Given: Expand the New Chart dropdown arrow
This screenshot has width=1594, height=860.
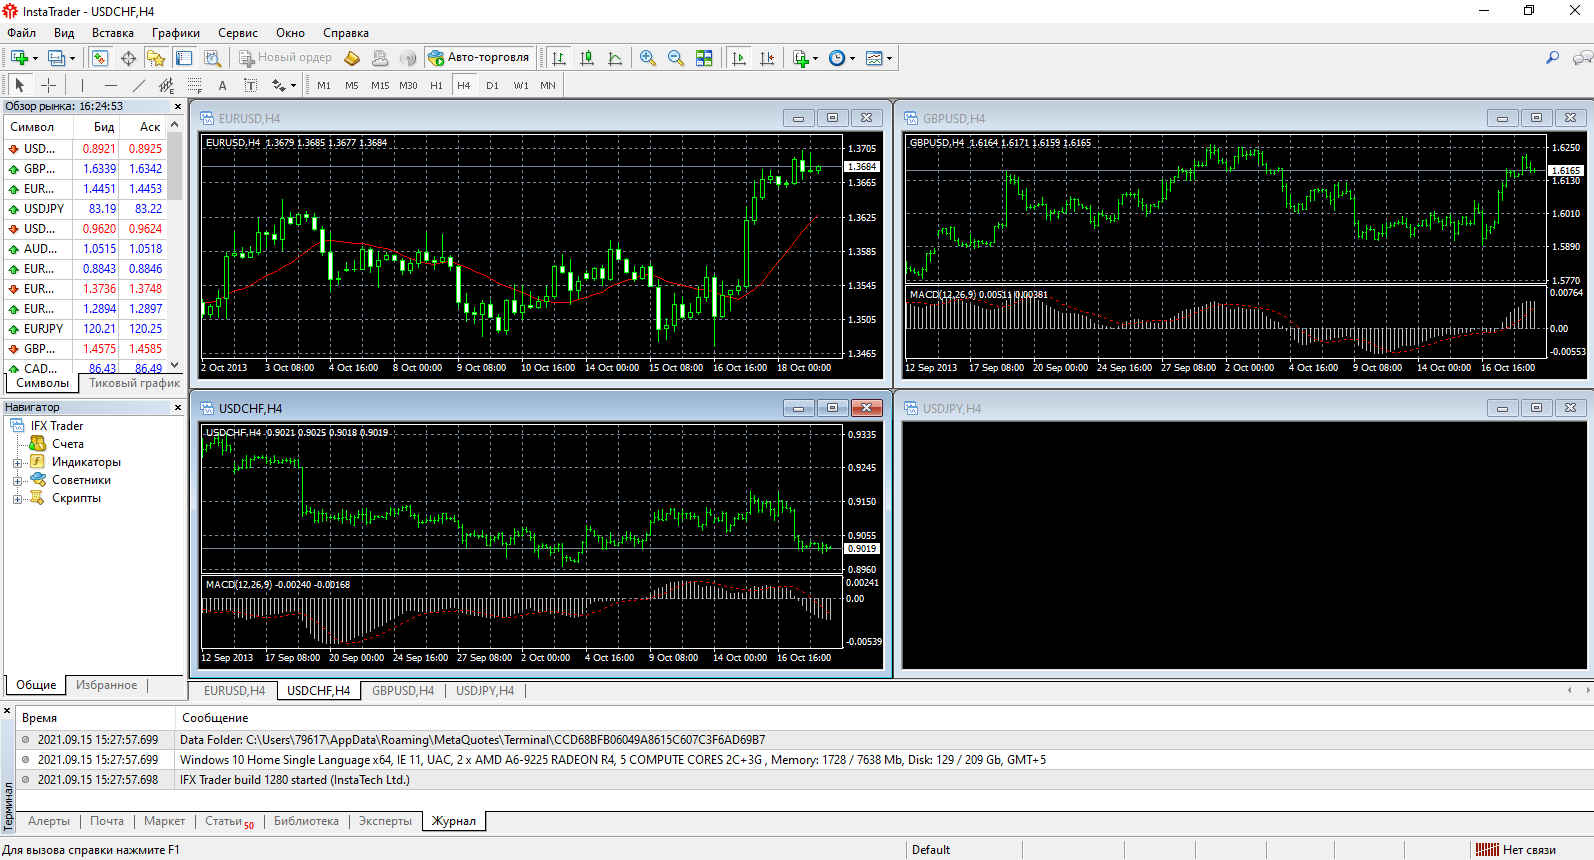Looking at the screenshot, I should [x=35, y=58].
